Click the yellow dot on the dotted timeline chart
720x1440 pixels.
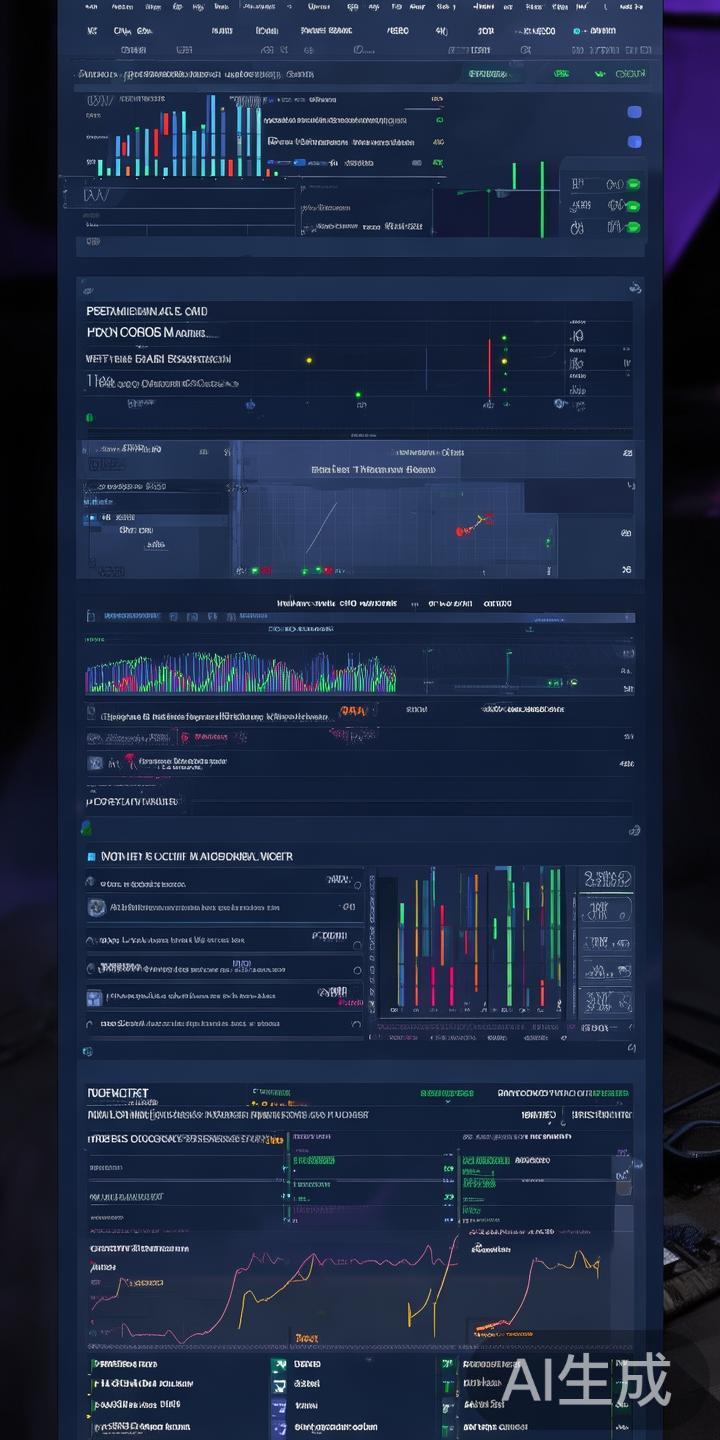point(309,360)
